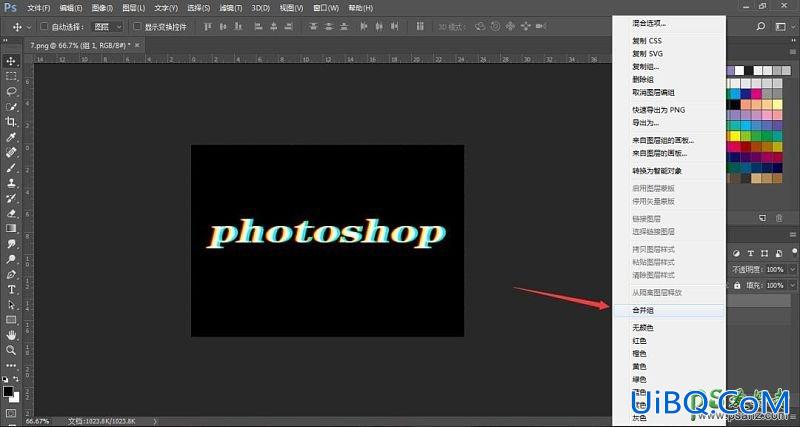Open the Layers panel flyout menu
Viewport: 800px width, 427px height.
tap(794, 236)
